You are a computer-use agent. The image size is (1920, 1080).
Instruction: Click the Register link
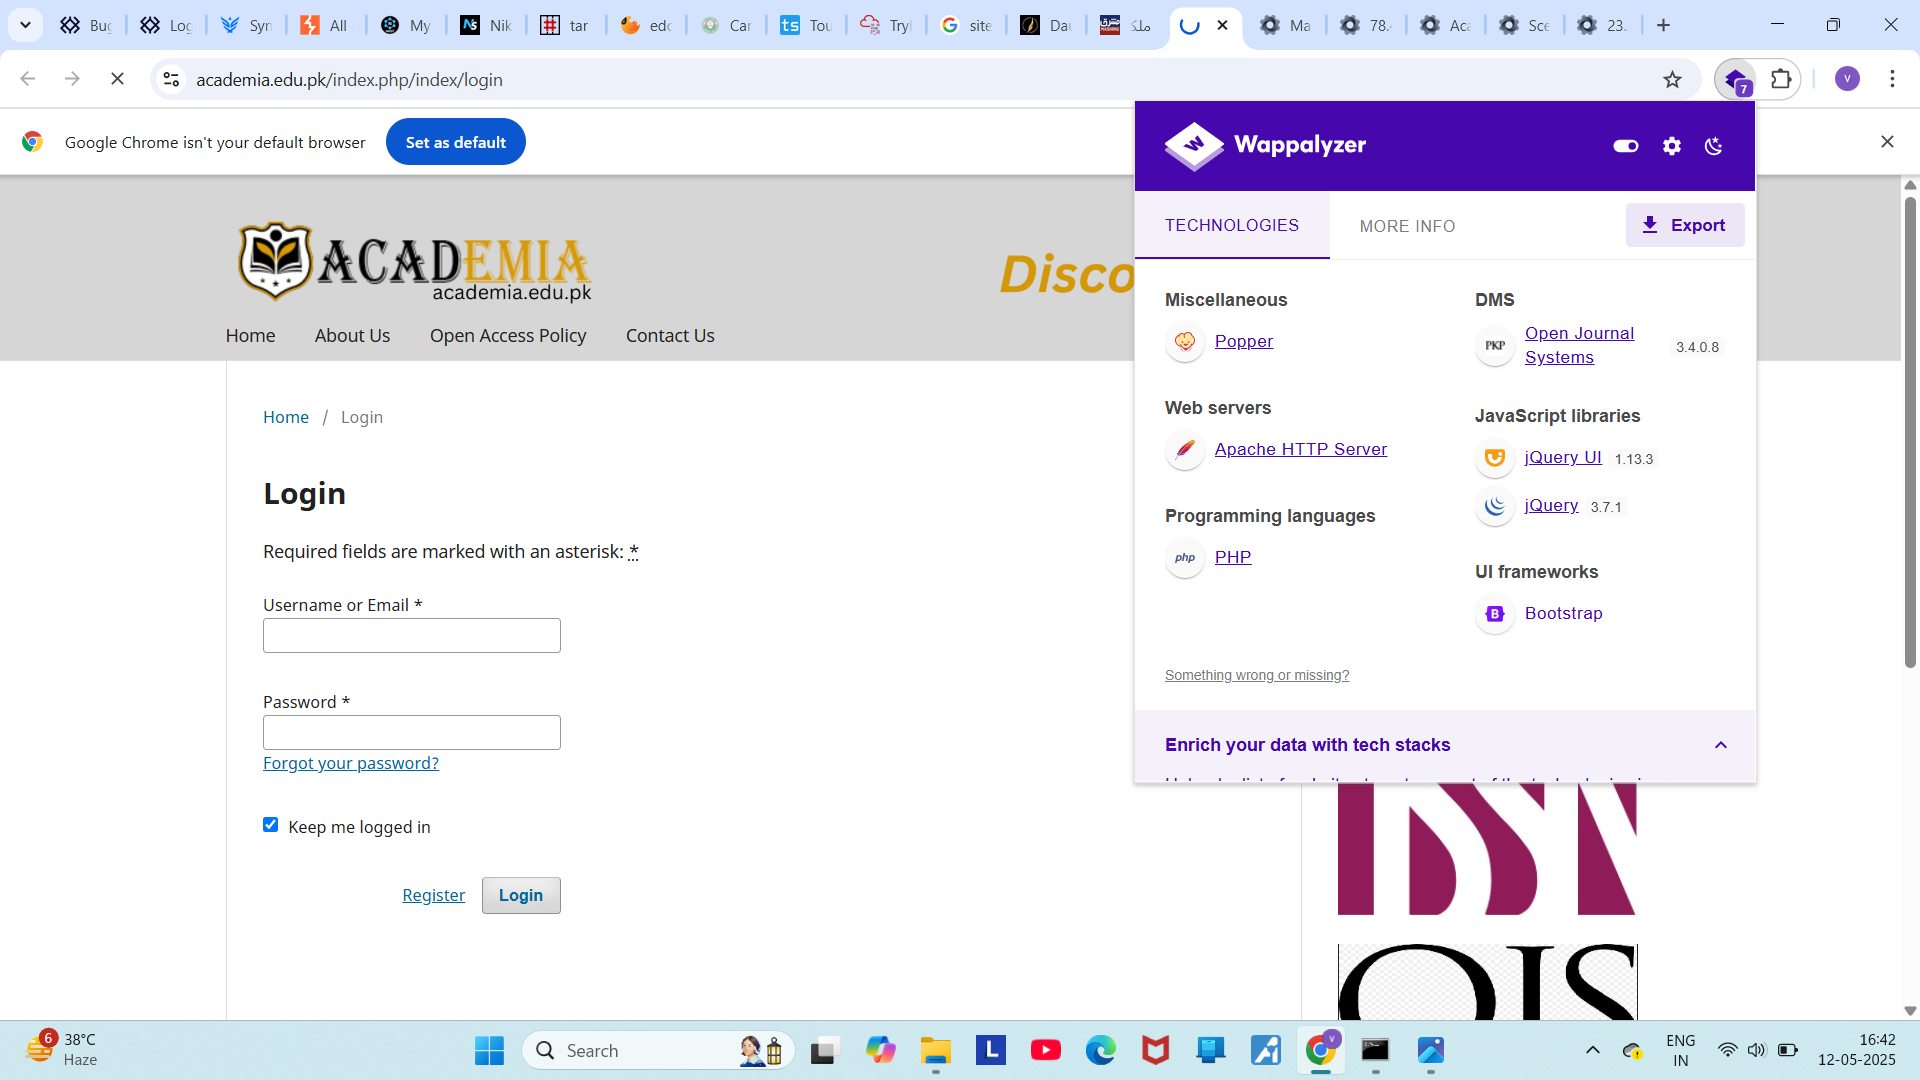click(433, 895)
